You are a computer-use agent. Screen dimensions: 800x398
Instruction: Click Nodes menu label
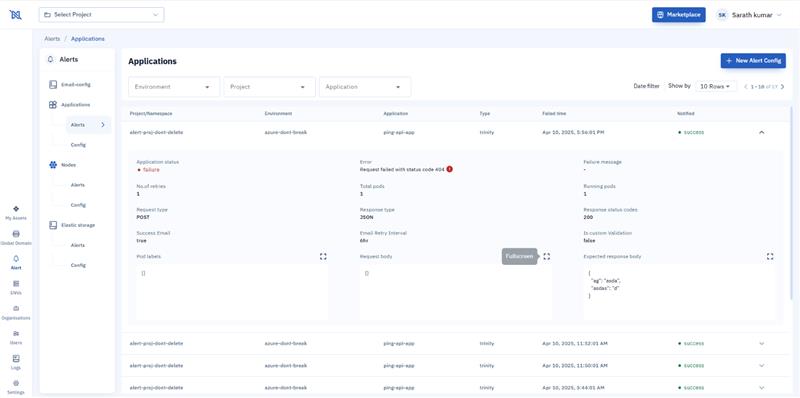(x=68, y=165)
